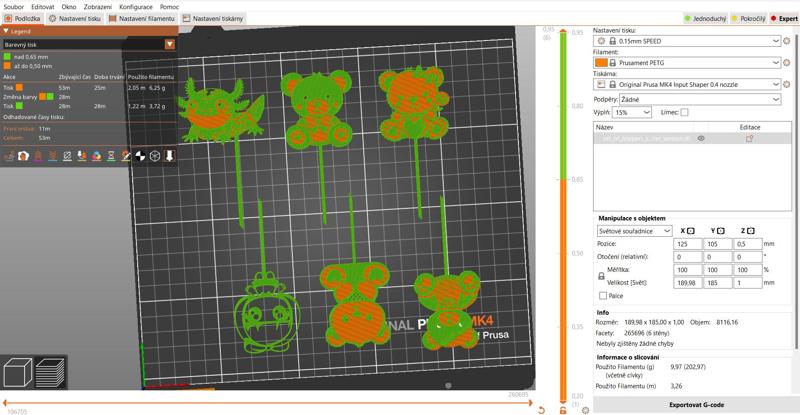Image resolution: width=800 pixels, height=415 pixels.
Task: Toggle the Travel moves visibility icon in legend
Action: [x=9, y=156]
